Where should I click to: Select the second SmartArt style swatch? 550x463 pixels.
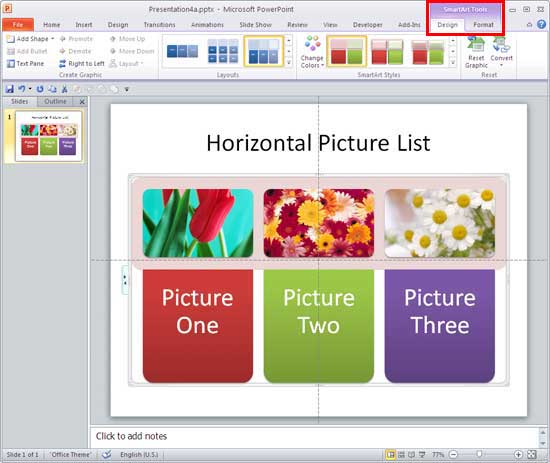click(387, 51)
